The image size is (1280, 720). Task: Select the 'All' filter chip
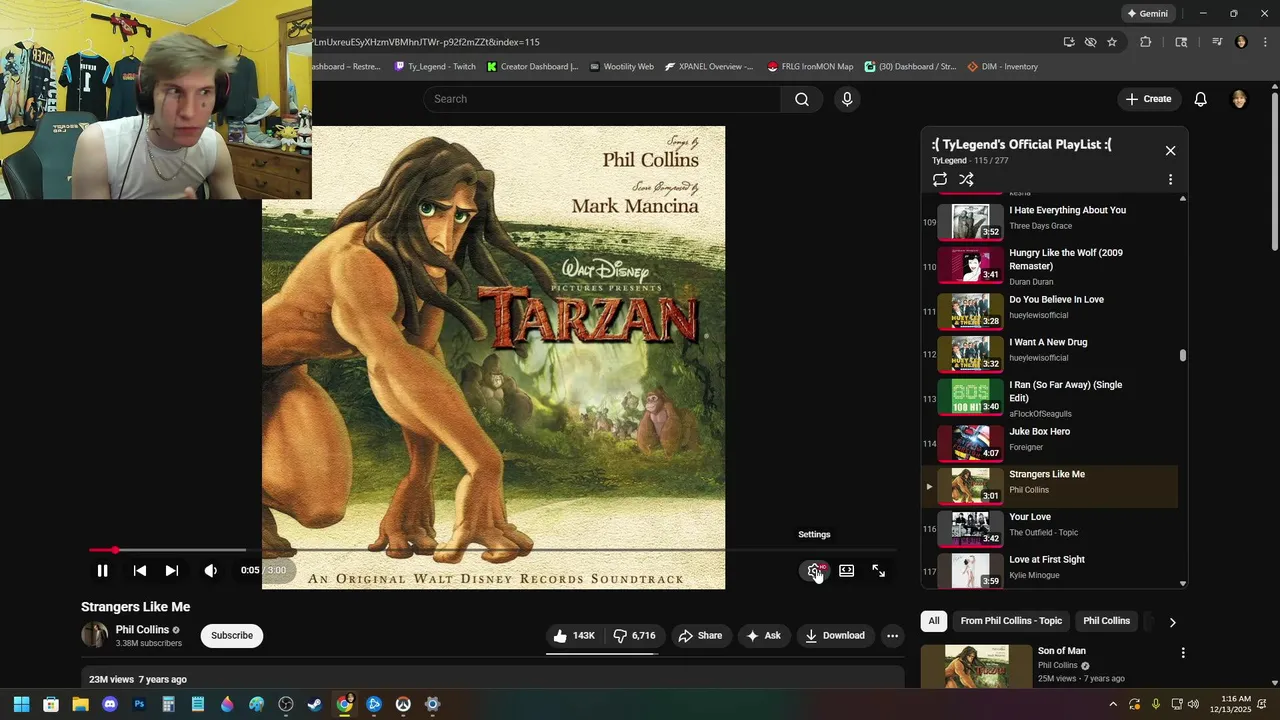934,621
